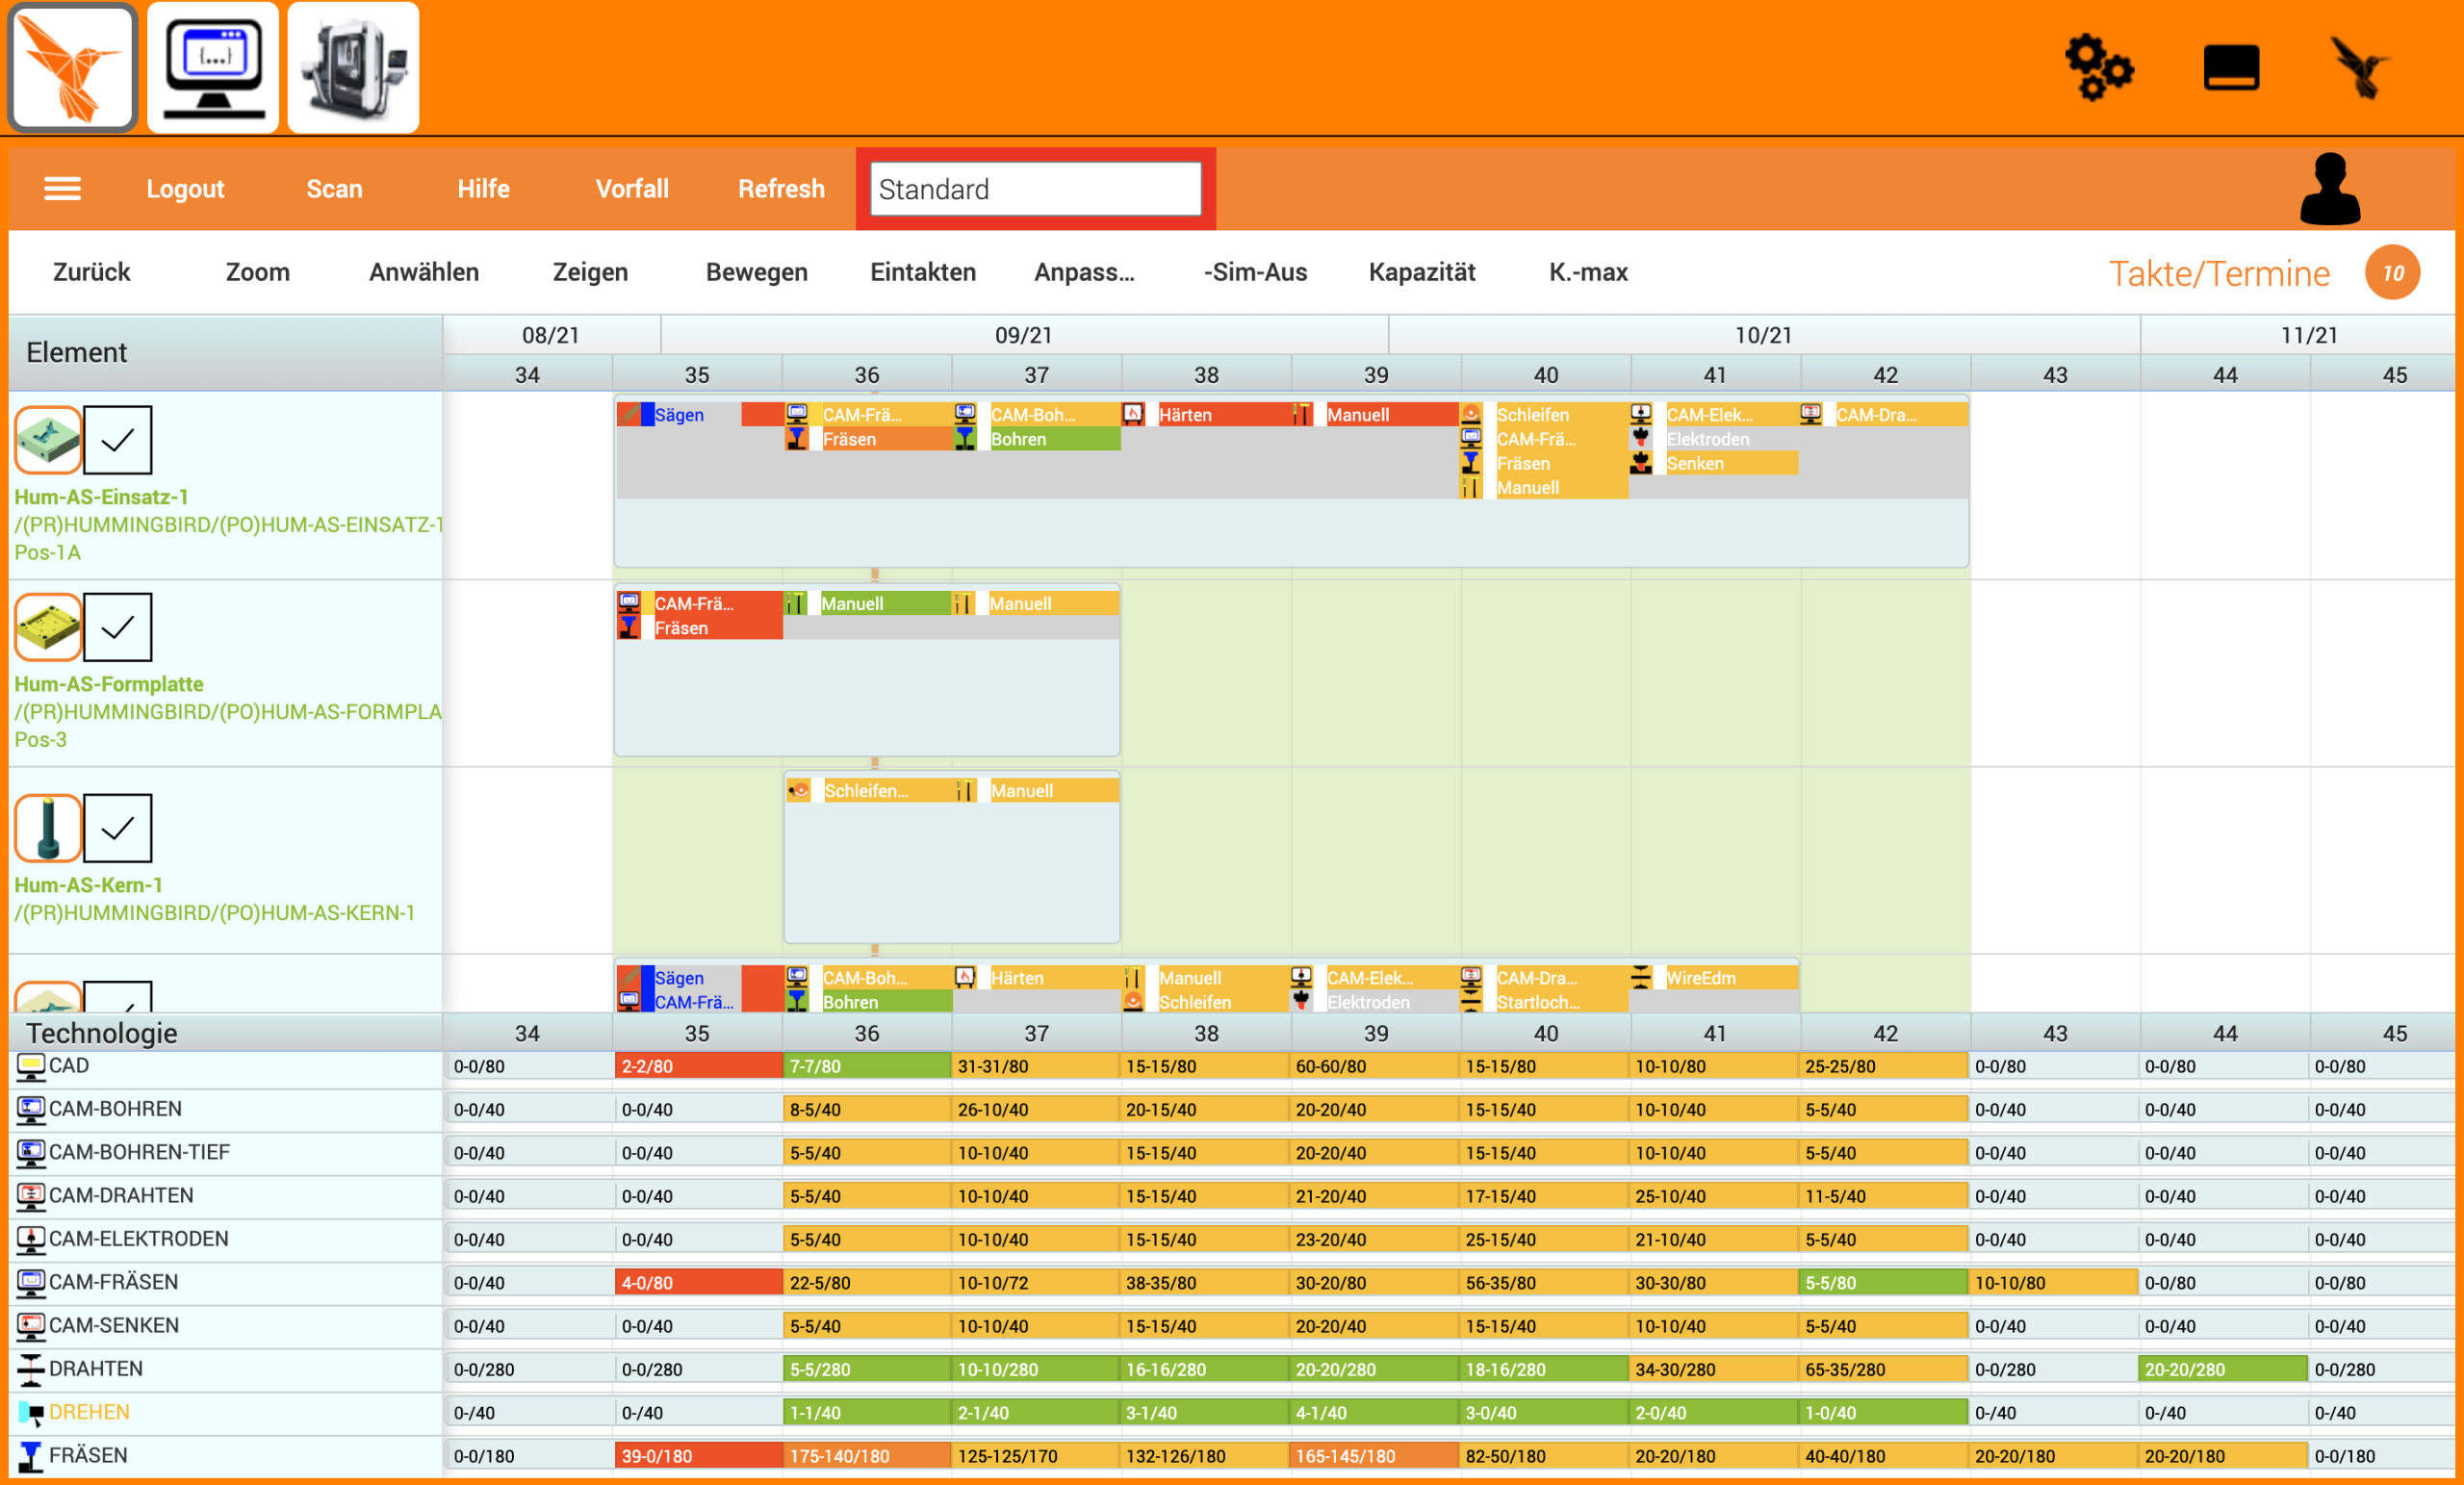The height and width of the screenshot is (1485, 2464).
Task: Click the keyboard icon in the top bar
Action: (2231, 66)
